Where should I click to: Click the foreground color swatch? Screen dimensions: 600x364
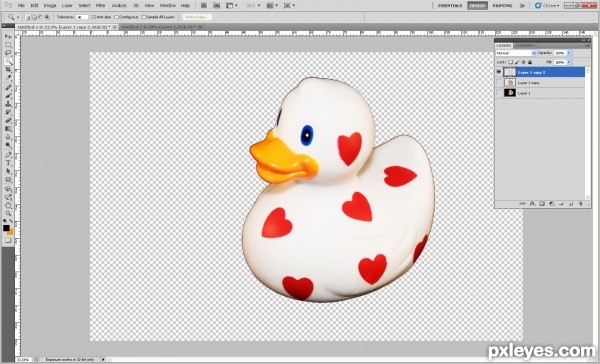6,228
